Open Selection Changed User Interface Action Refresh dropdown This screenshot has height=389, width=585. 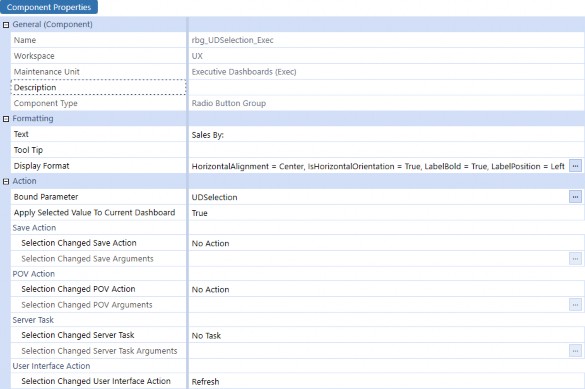[386, 381]
